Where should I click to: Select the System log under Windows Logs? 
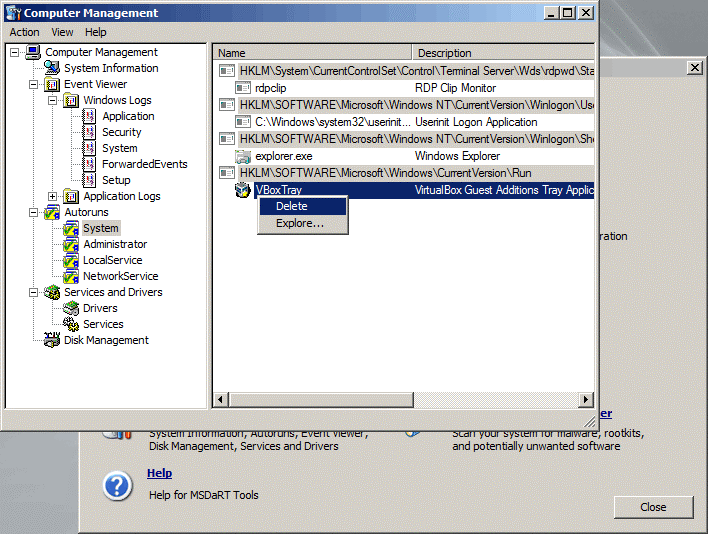click(x=120, y=149)
